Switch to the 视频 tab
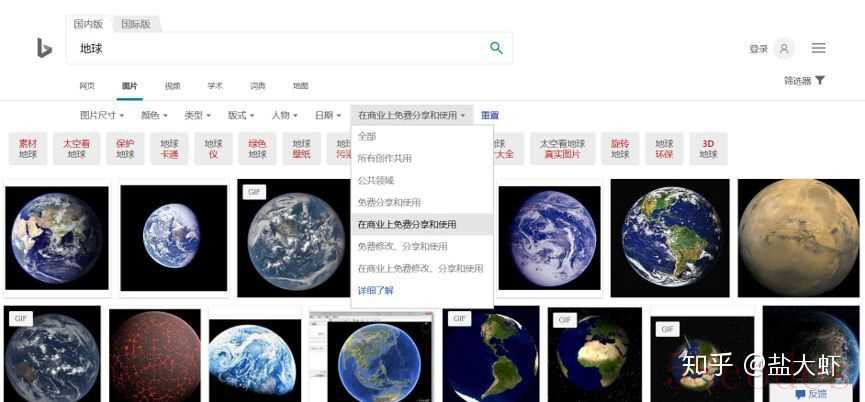This screenshot has width=865, height=402. point(173,86)
